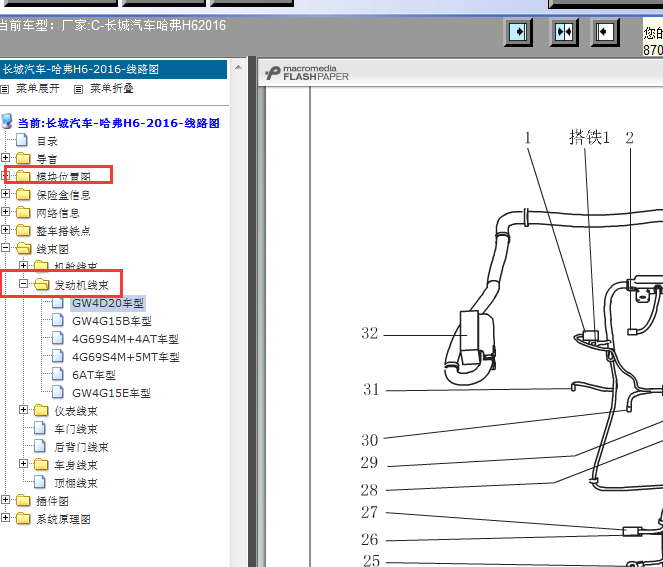Click the 导言 folder icon

[x=23, y=159]
